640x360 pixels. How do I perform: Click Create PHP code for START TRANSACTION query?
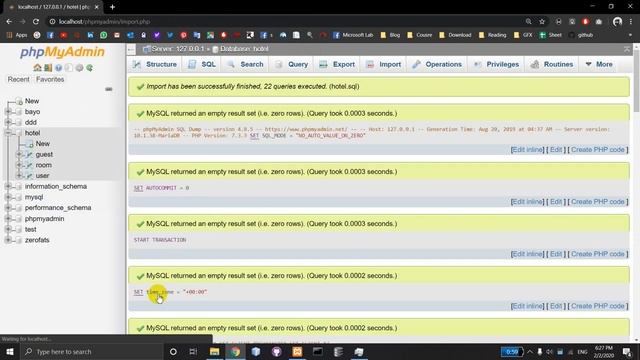click(598, 254)
